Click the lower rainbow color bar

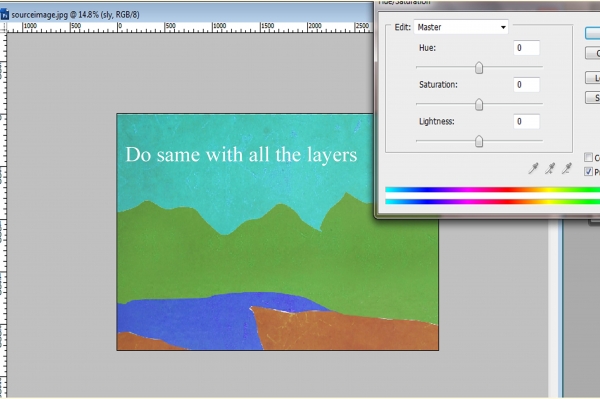pyautogui.click(x=492, y=202)
